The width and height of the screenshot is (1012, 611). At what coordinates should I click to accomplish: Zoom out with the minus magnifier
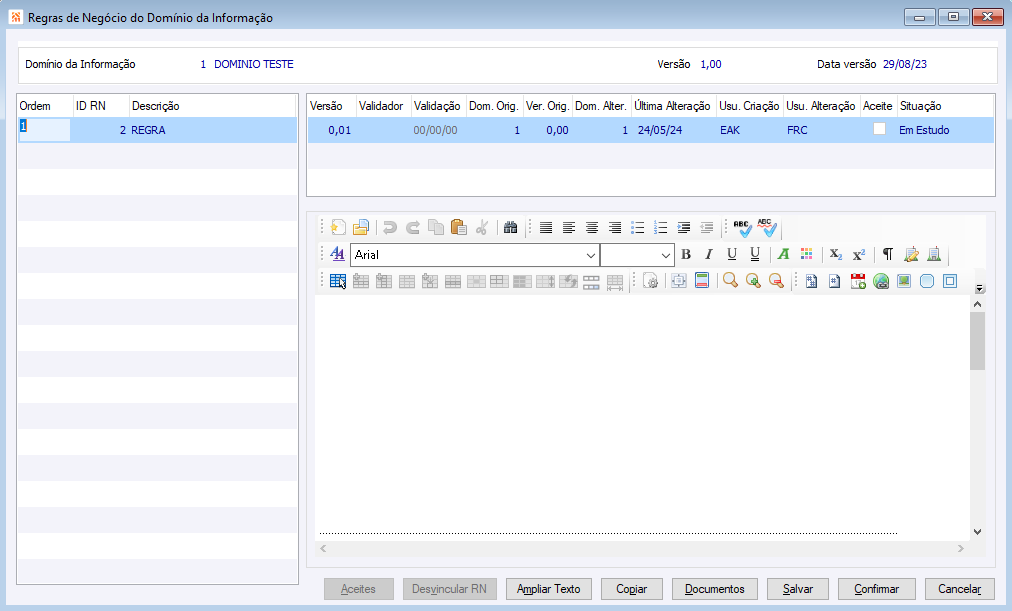point(776,281)
